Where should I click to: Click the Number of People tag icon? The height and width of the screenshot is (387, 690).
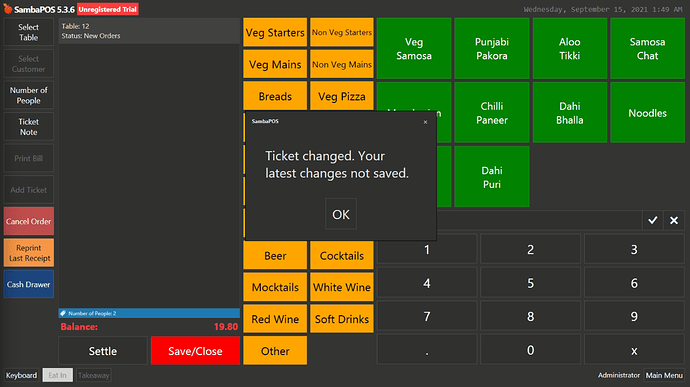63,313
